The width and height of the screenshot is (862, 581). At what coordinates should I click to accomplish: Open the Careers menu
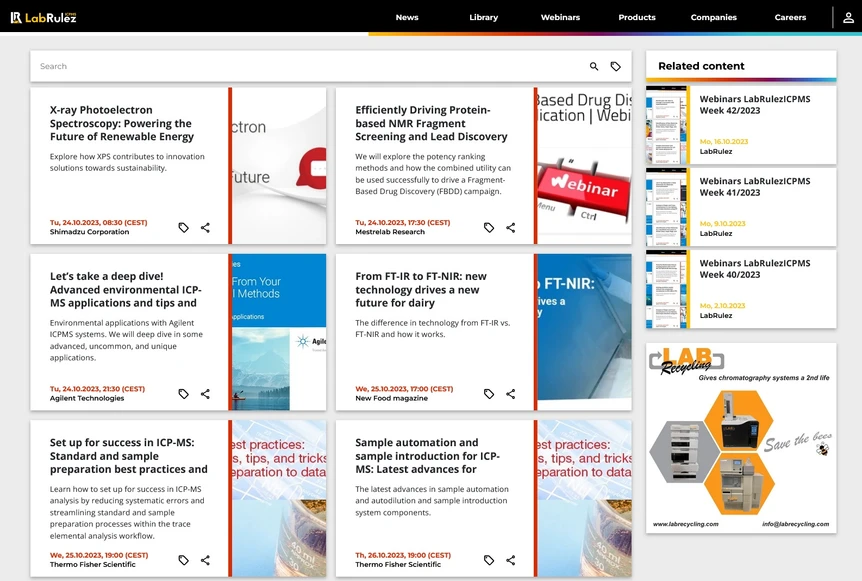pos(790,17)
